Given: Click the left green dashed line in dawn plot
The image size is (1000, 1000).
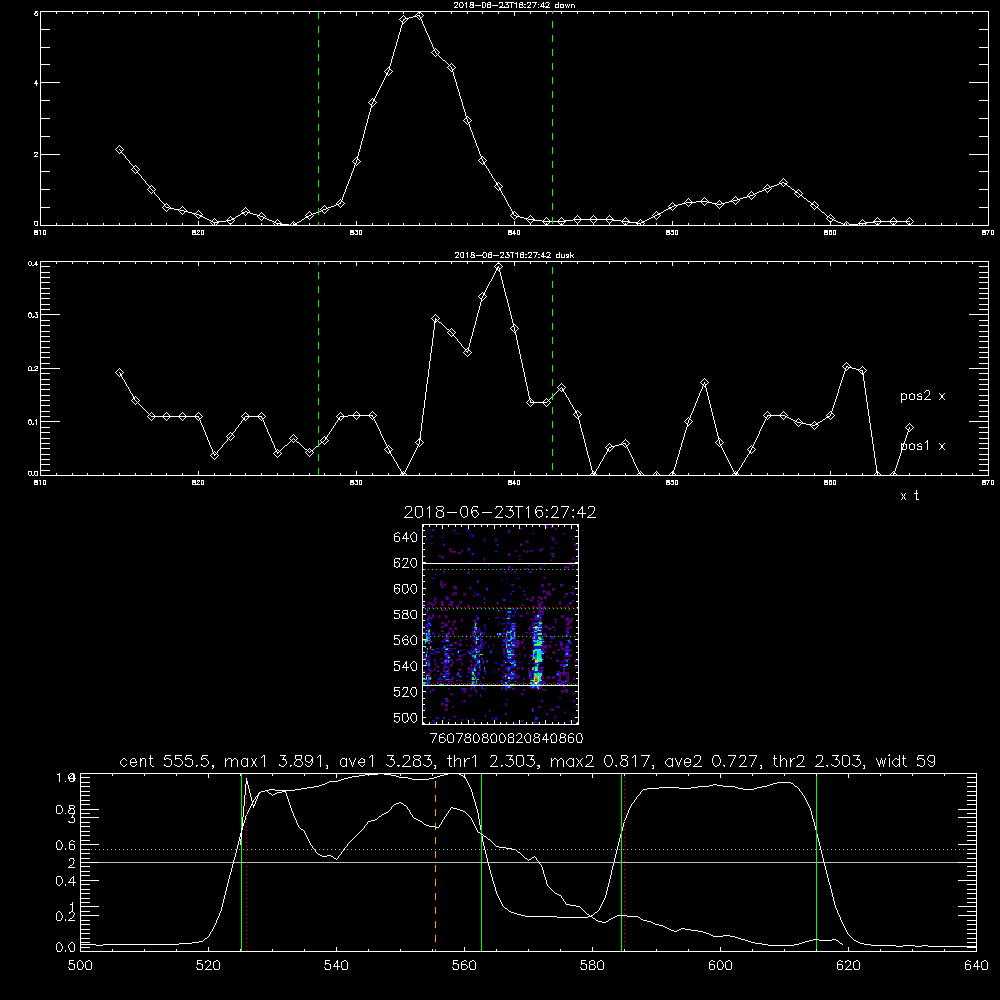Looking at the screenshot, I should [318, 118].
